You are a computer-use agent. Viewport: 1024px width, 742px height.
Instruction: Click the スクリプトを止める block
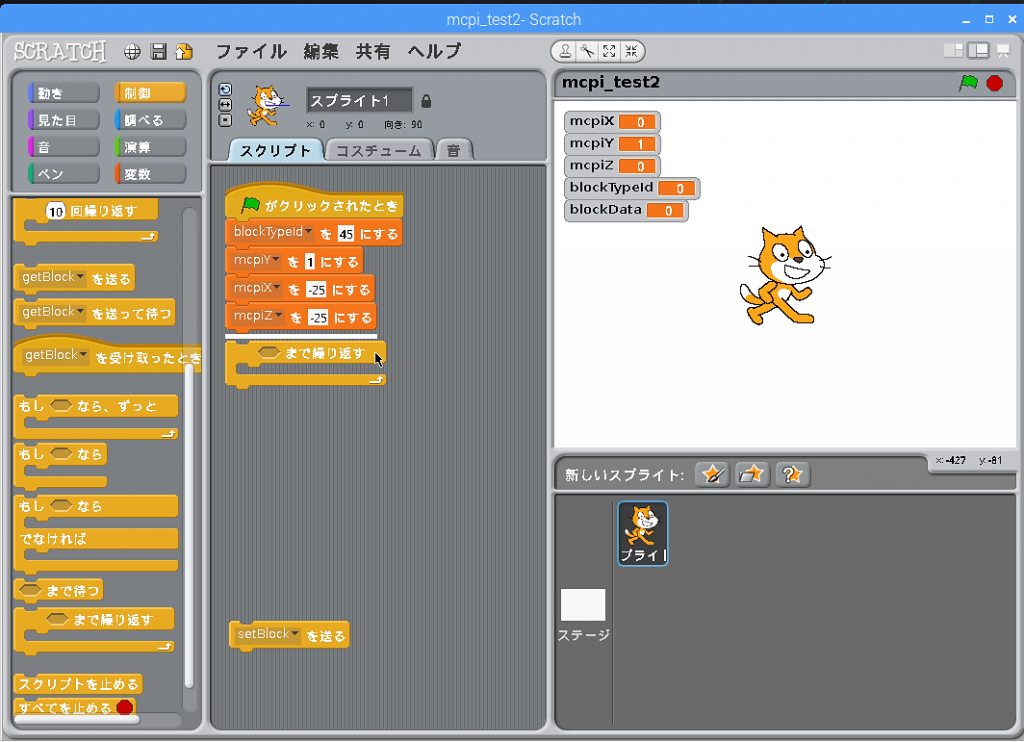[78, 684]
